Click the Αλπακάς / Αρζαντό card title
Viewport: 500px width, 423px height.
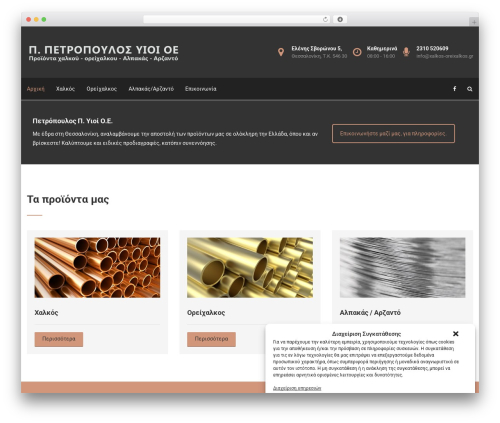(x=370, y=313)
